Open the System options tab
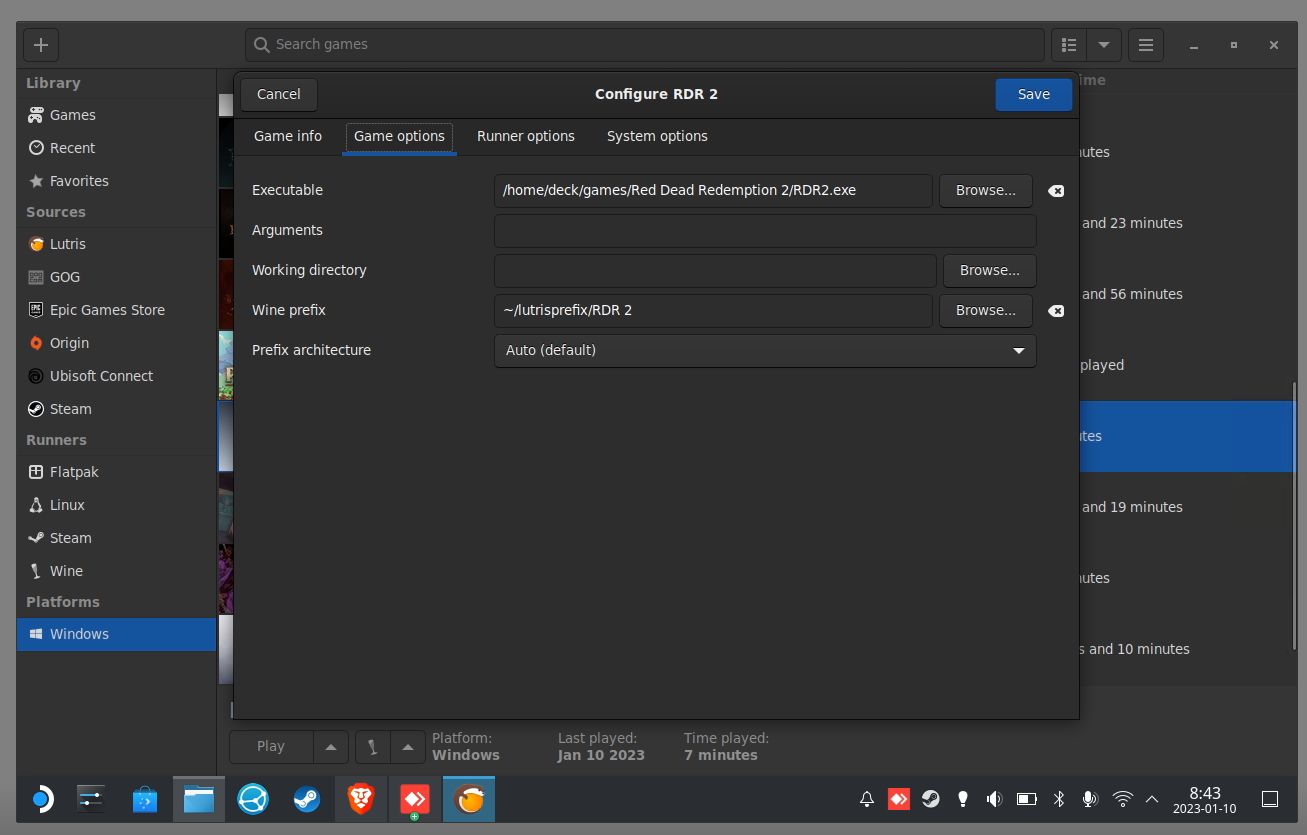Viewport: 1307px width, 835px height. point(657,136)
